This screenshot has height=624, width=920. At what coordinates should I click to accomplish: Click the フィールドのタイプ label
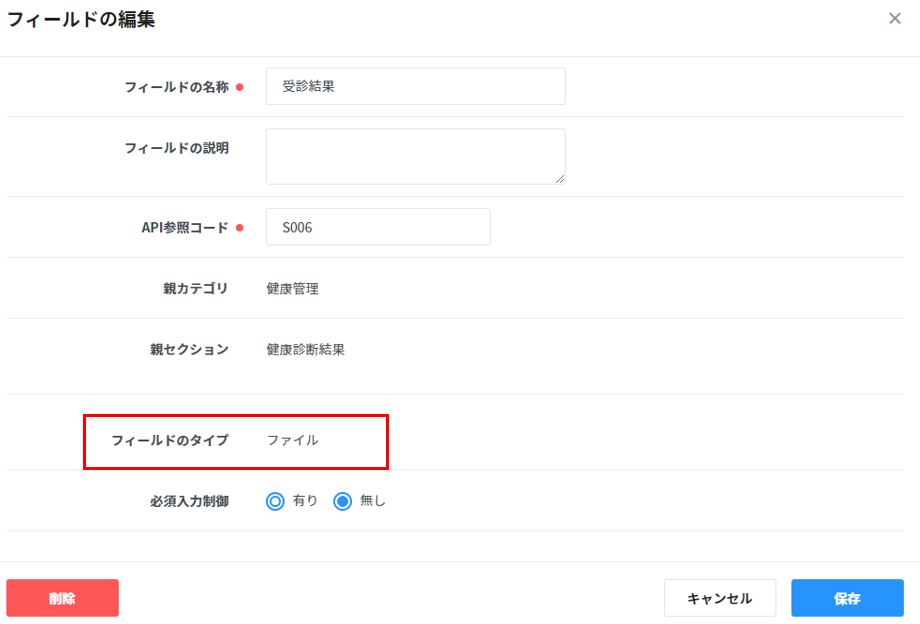170,440
